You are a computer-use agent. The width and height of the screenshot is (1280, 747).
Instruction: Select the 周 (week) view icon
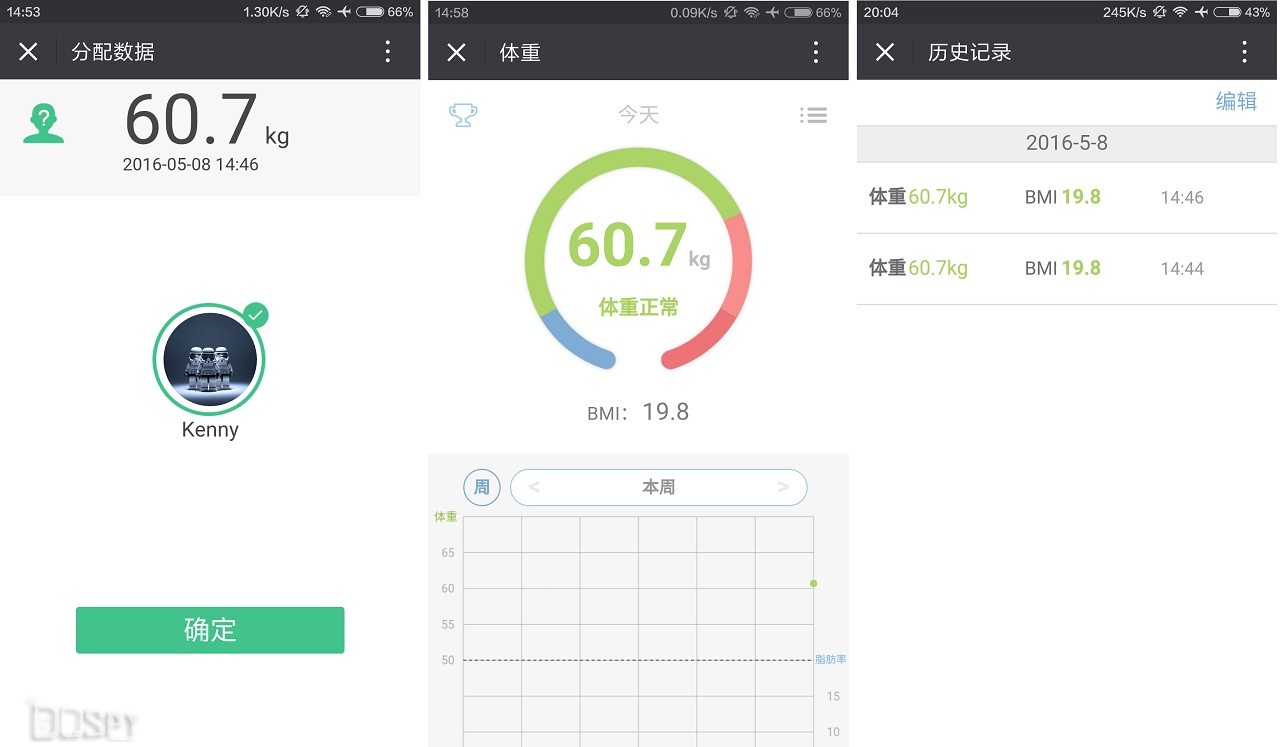click(481, 487)
